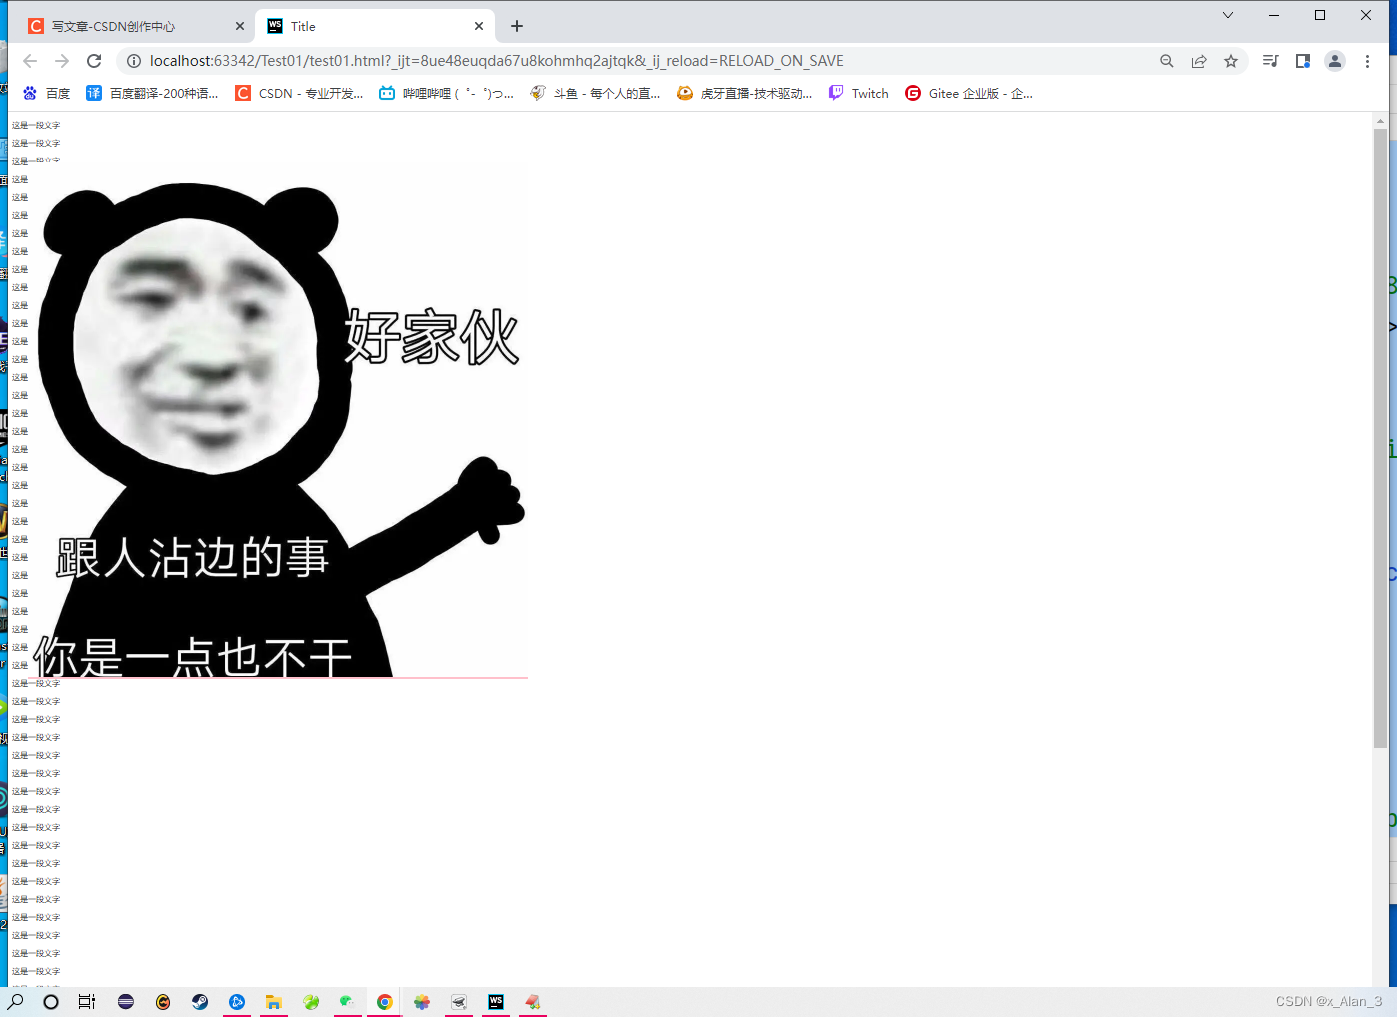View site information icon in address bar

pos(134,61)
